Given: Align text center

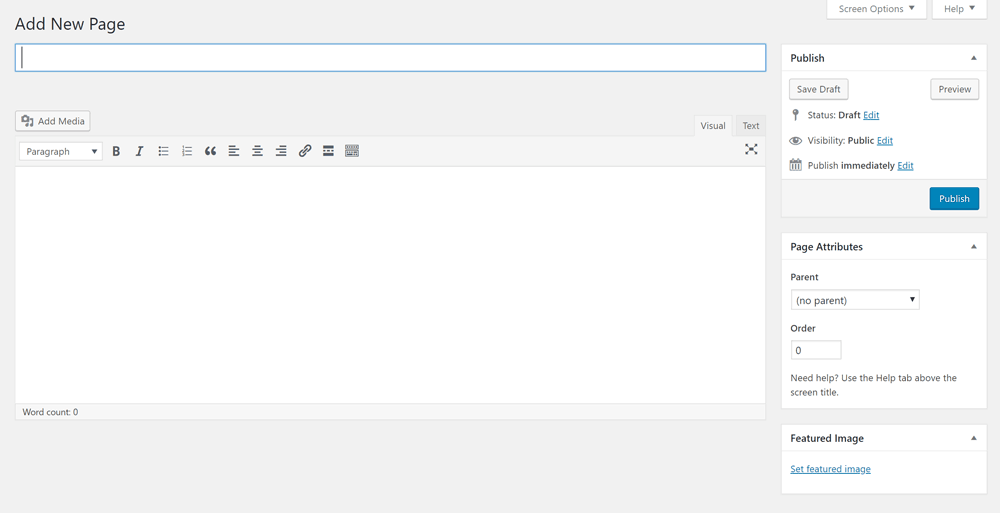Looking at the screenshot, I should 258,151.
